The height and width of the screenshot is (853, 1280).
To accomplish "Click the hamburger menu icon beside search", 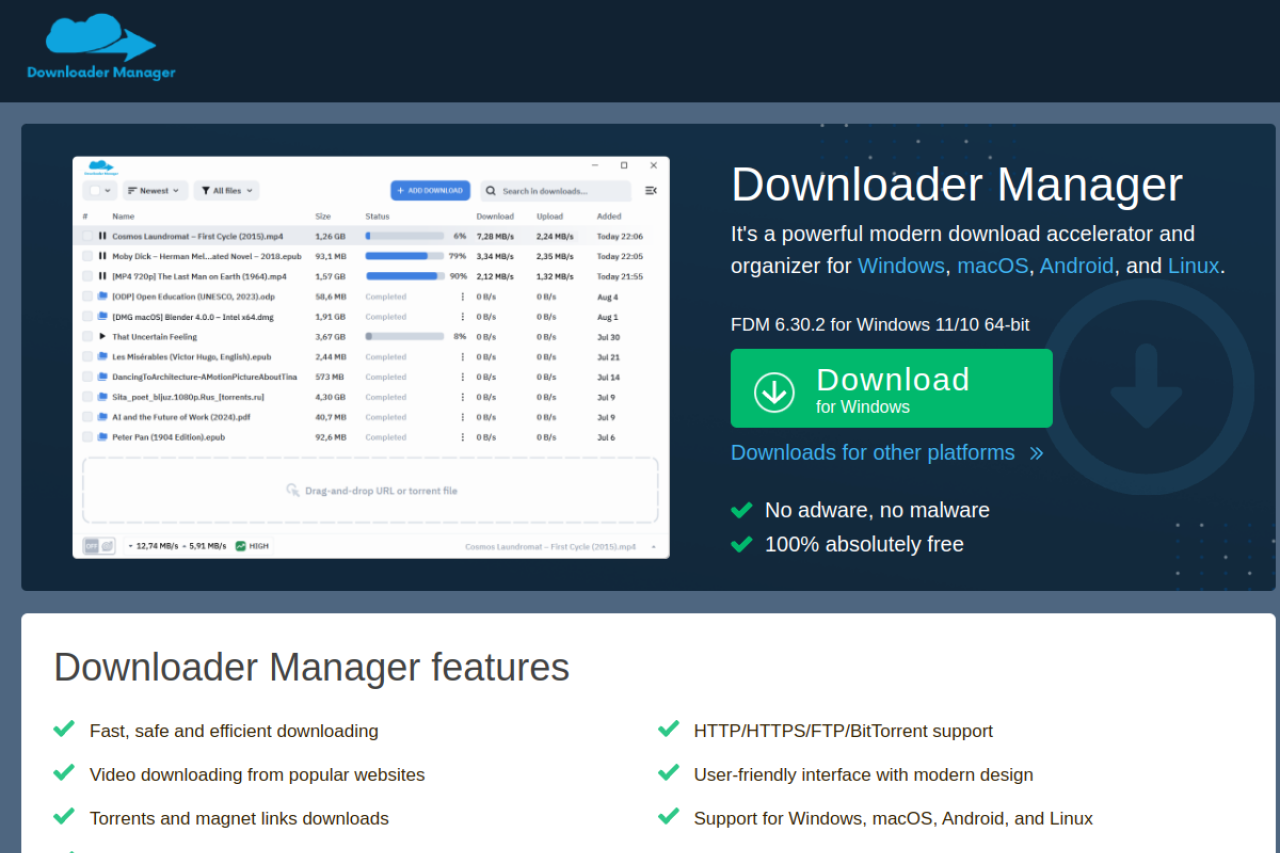I will [x=651, y=190].
